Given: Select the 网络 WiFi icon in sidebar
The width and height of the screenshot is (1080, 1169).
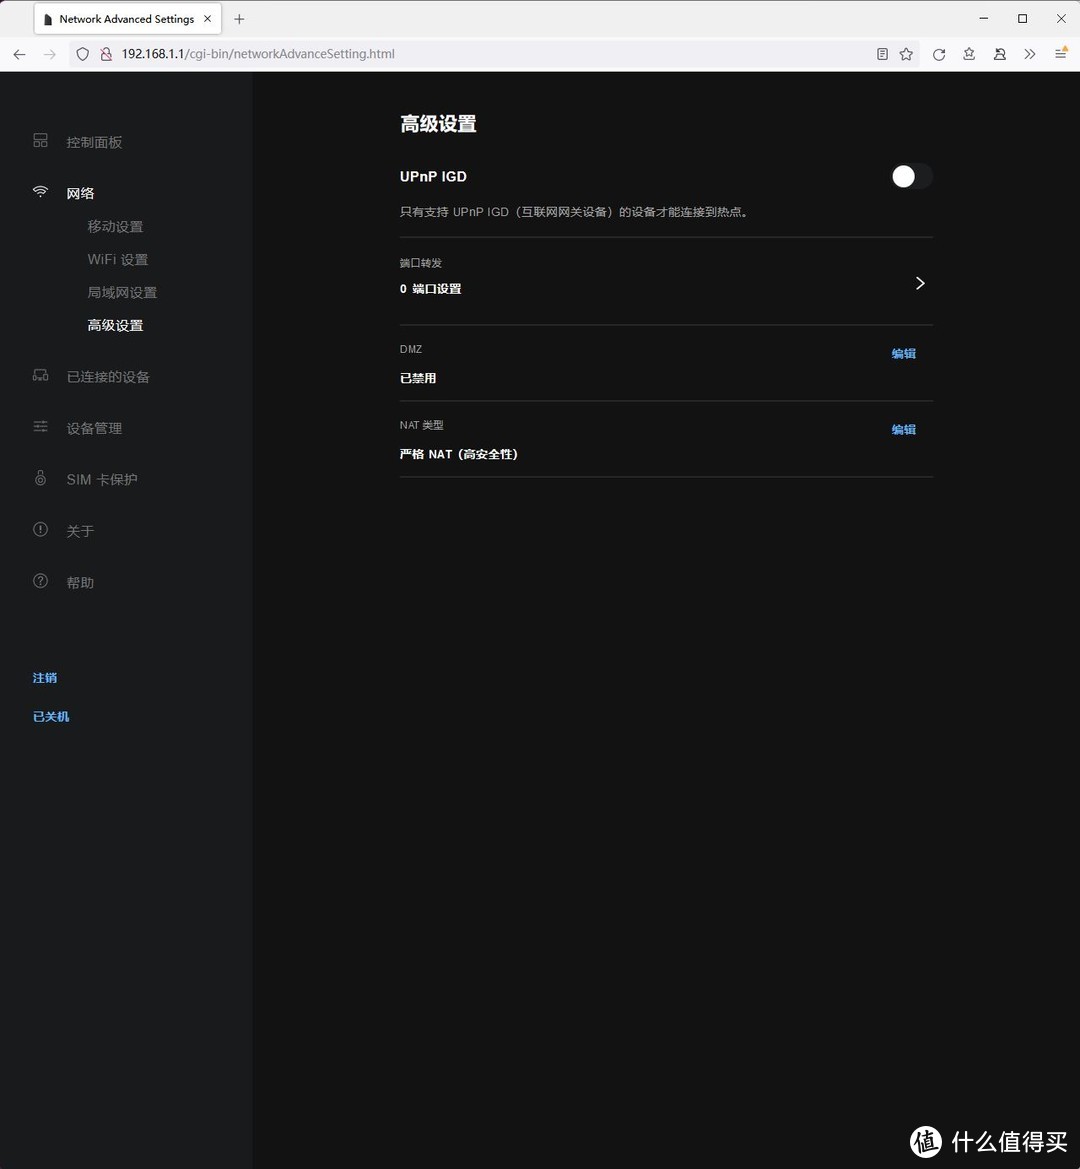Looking at the screenshot, I should click(x=40, y=191).
